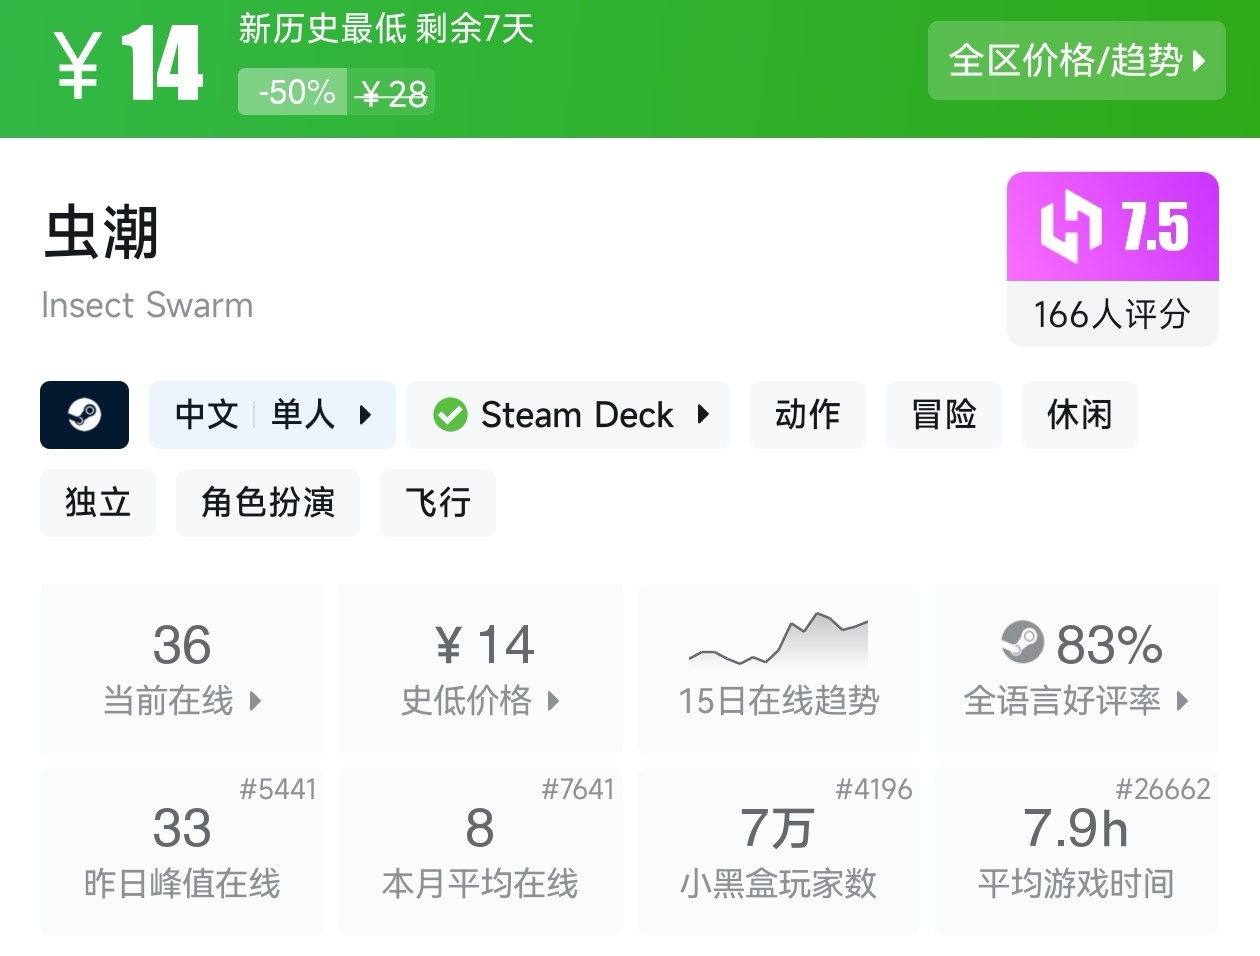Image resolution: width=1260 pixels, height=956 pixels.
Task: Click the Heybox logo on rating badge
Action: (1070, 226)
